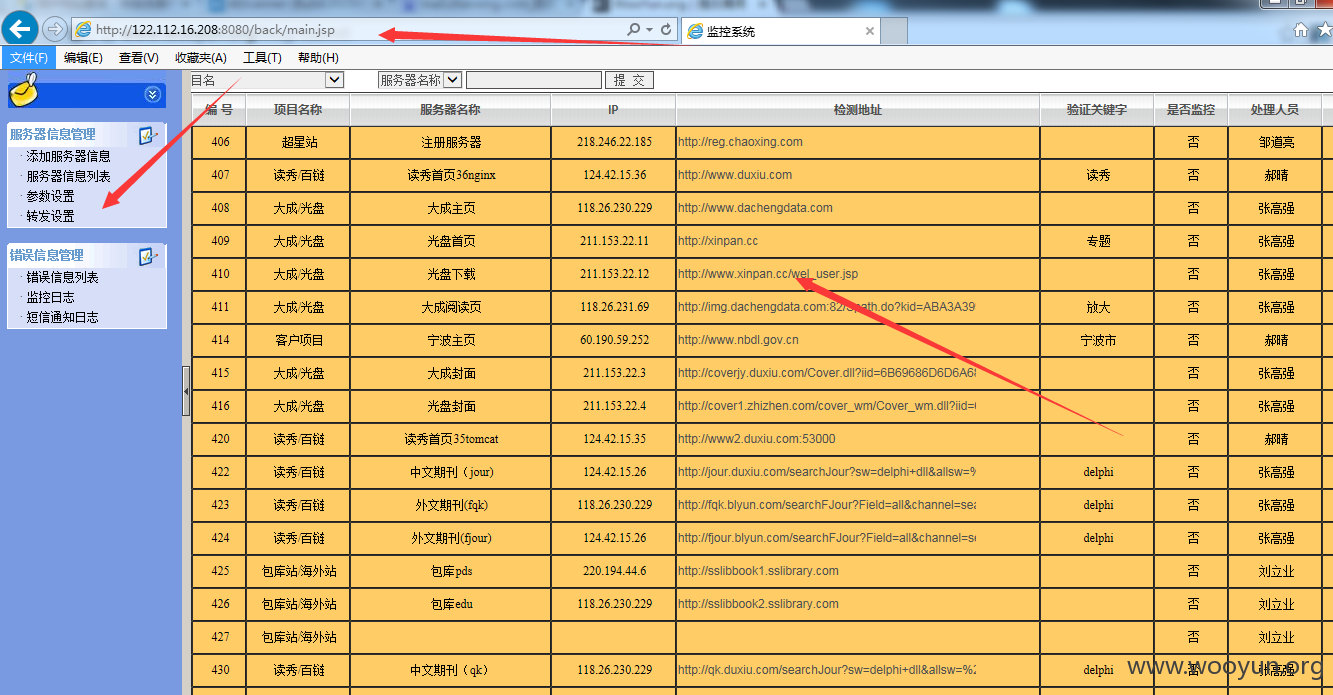Open the 收藏夹(A) menu

point(200,58)
